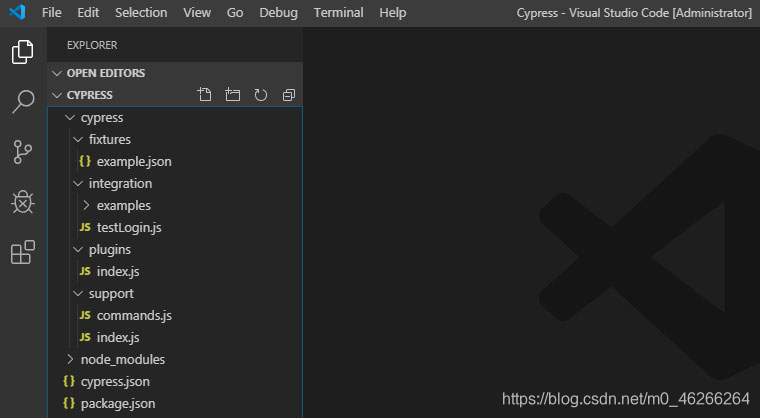The width and height of the screenshot is (760, 418).
Task: Open the Source Control view
Action: tap(23, 152)
